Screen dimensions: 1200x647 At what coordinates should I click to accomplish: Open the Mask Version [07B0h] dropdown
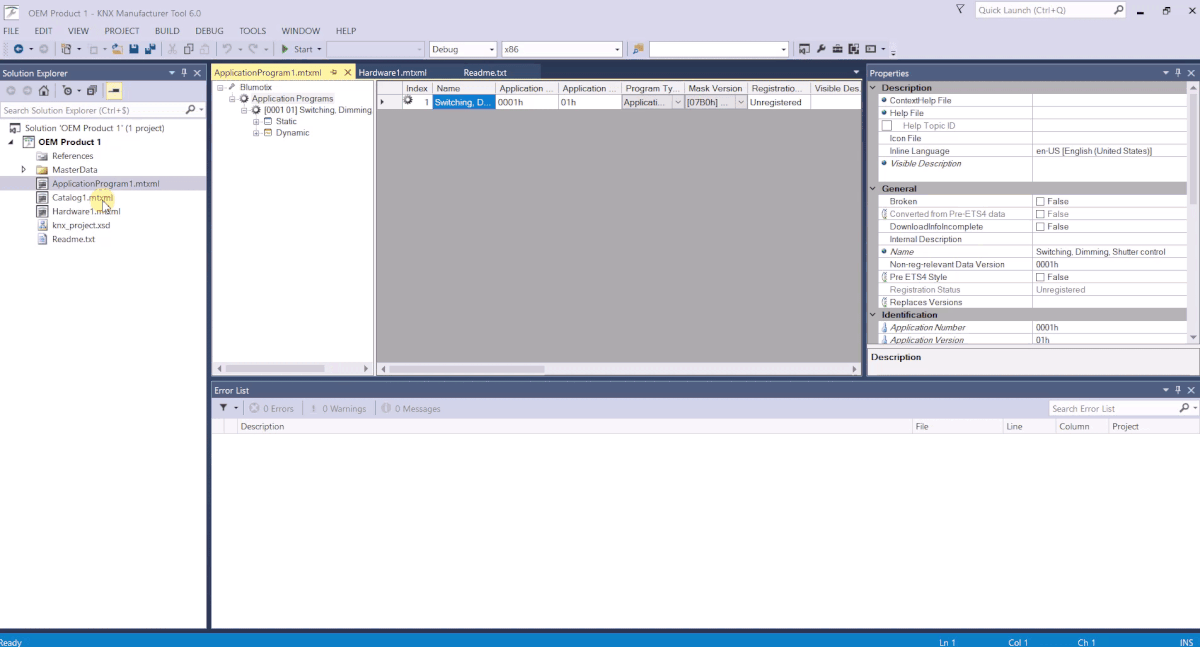tap(741, 102)
